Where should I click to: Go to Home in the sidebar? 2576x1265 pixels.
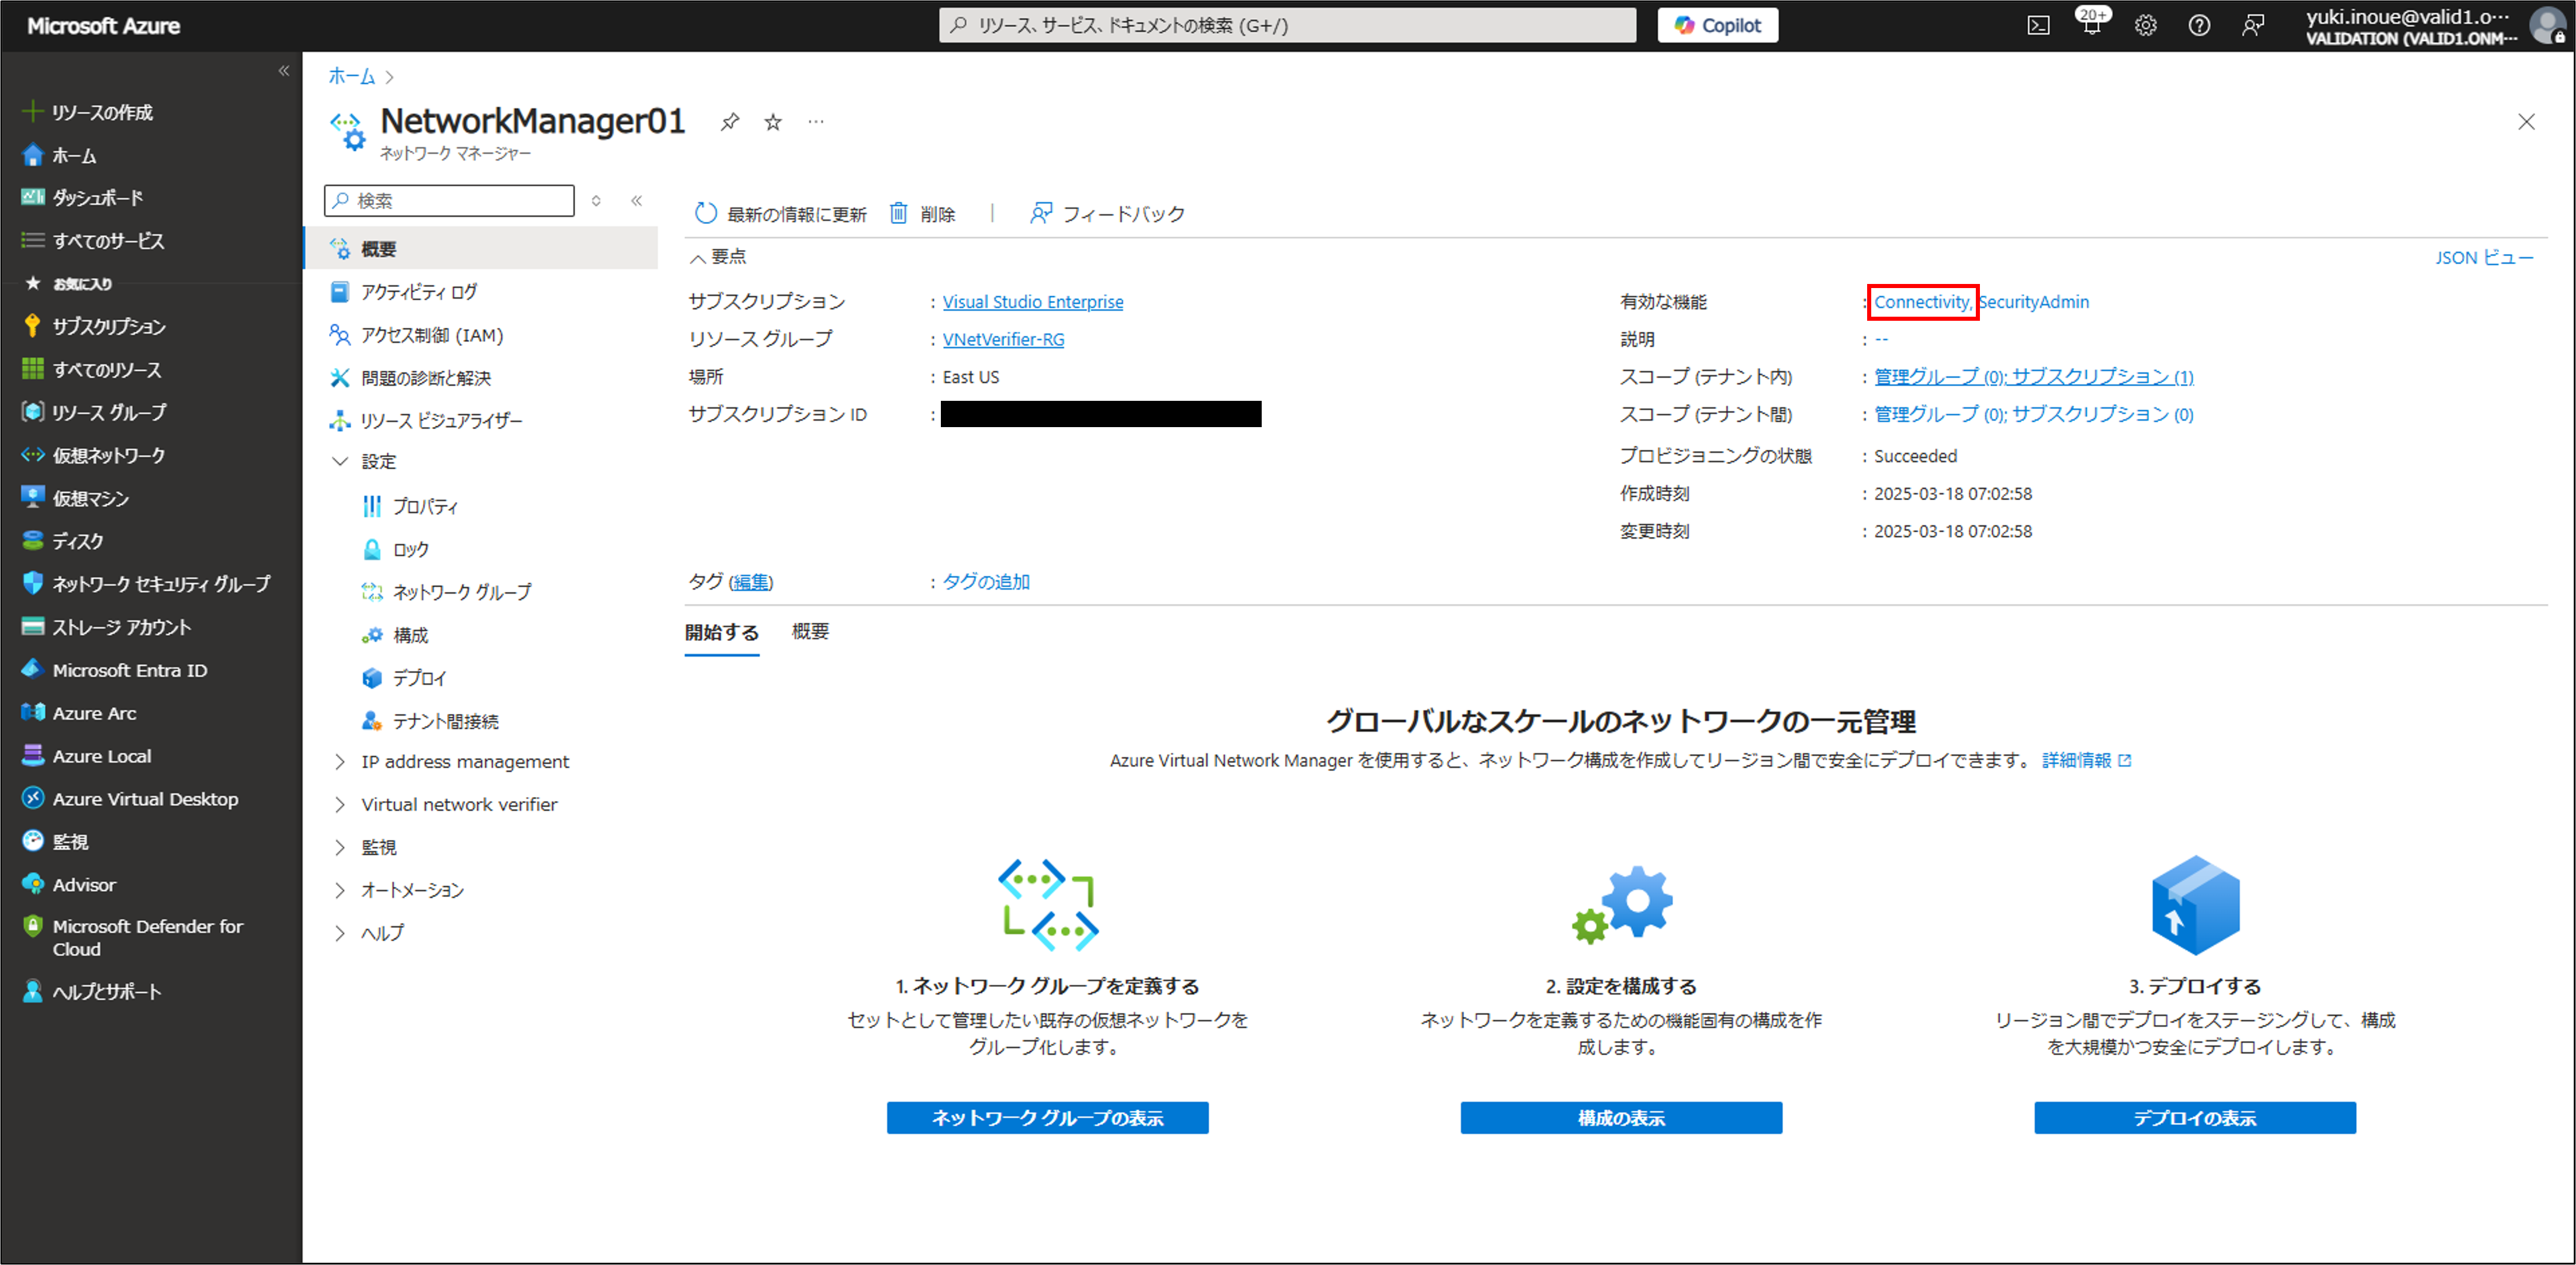tap(60, 155)
